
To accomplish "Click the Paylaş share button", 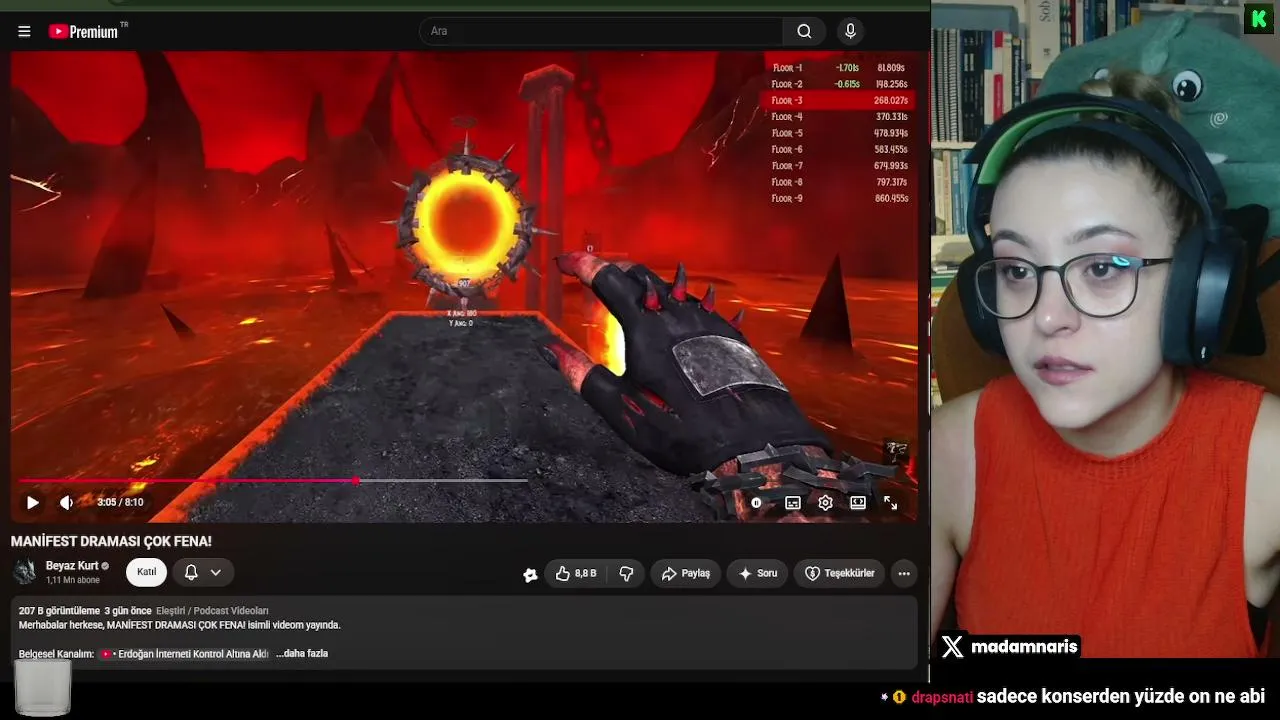I will point(686,573).
